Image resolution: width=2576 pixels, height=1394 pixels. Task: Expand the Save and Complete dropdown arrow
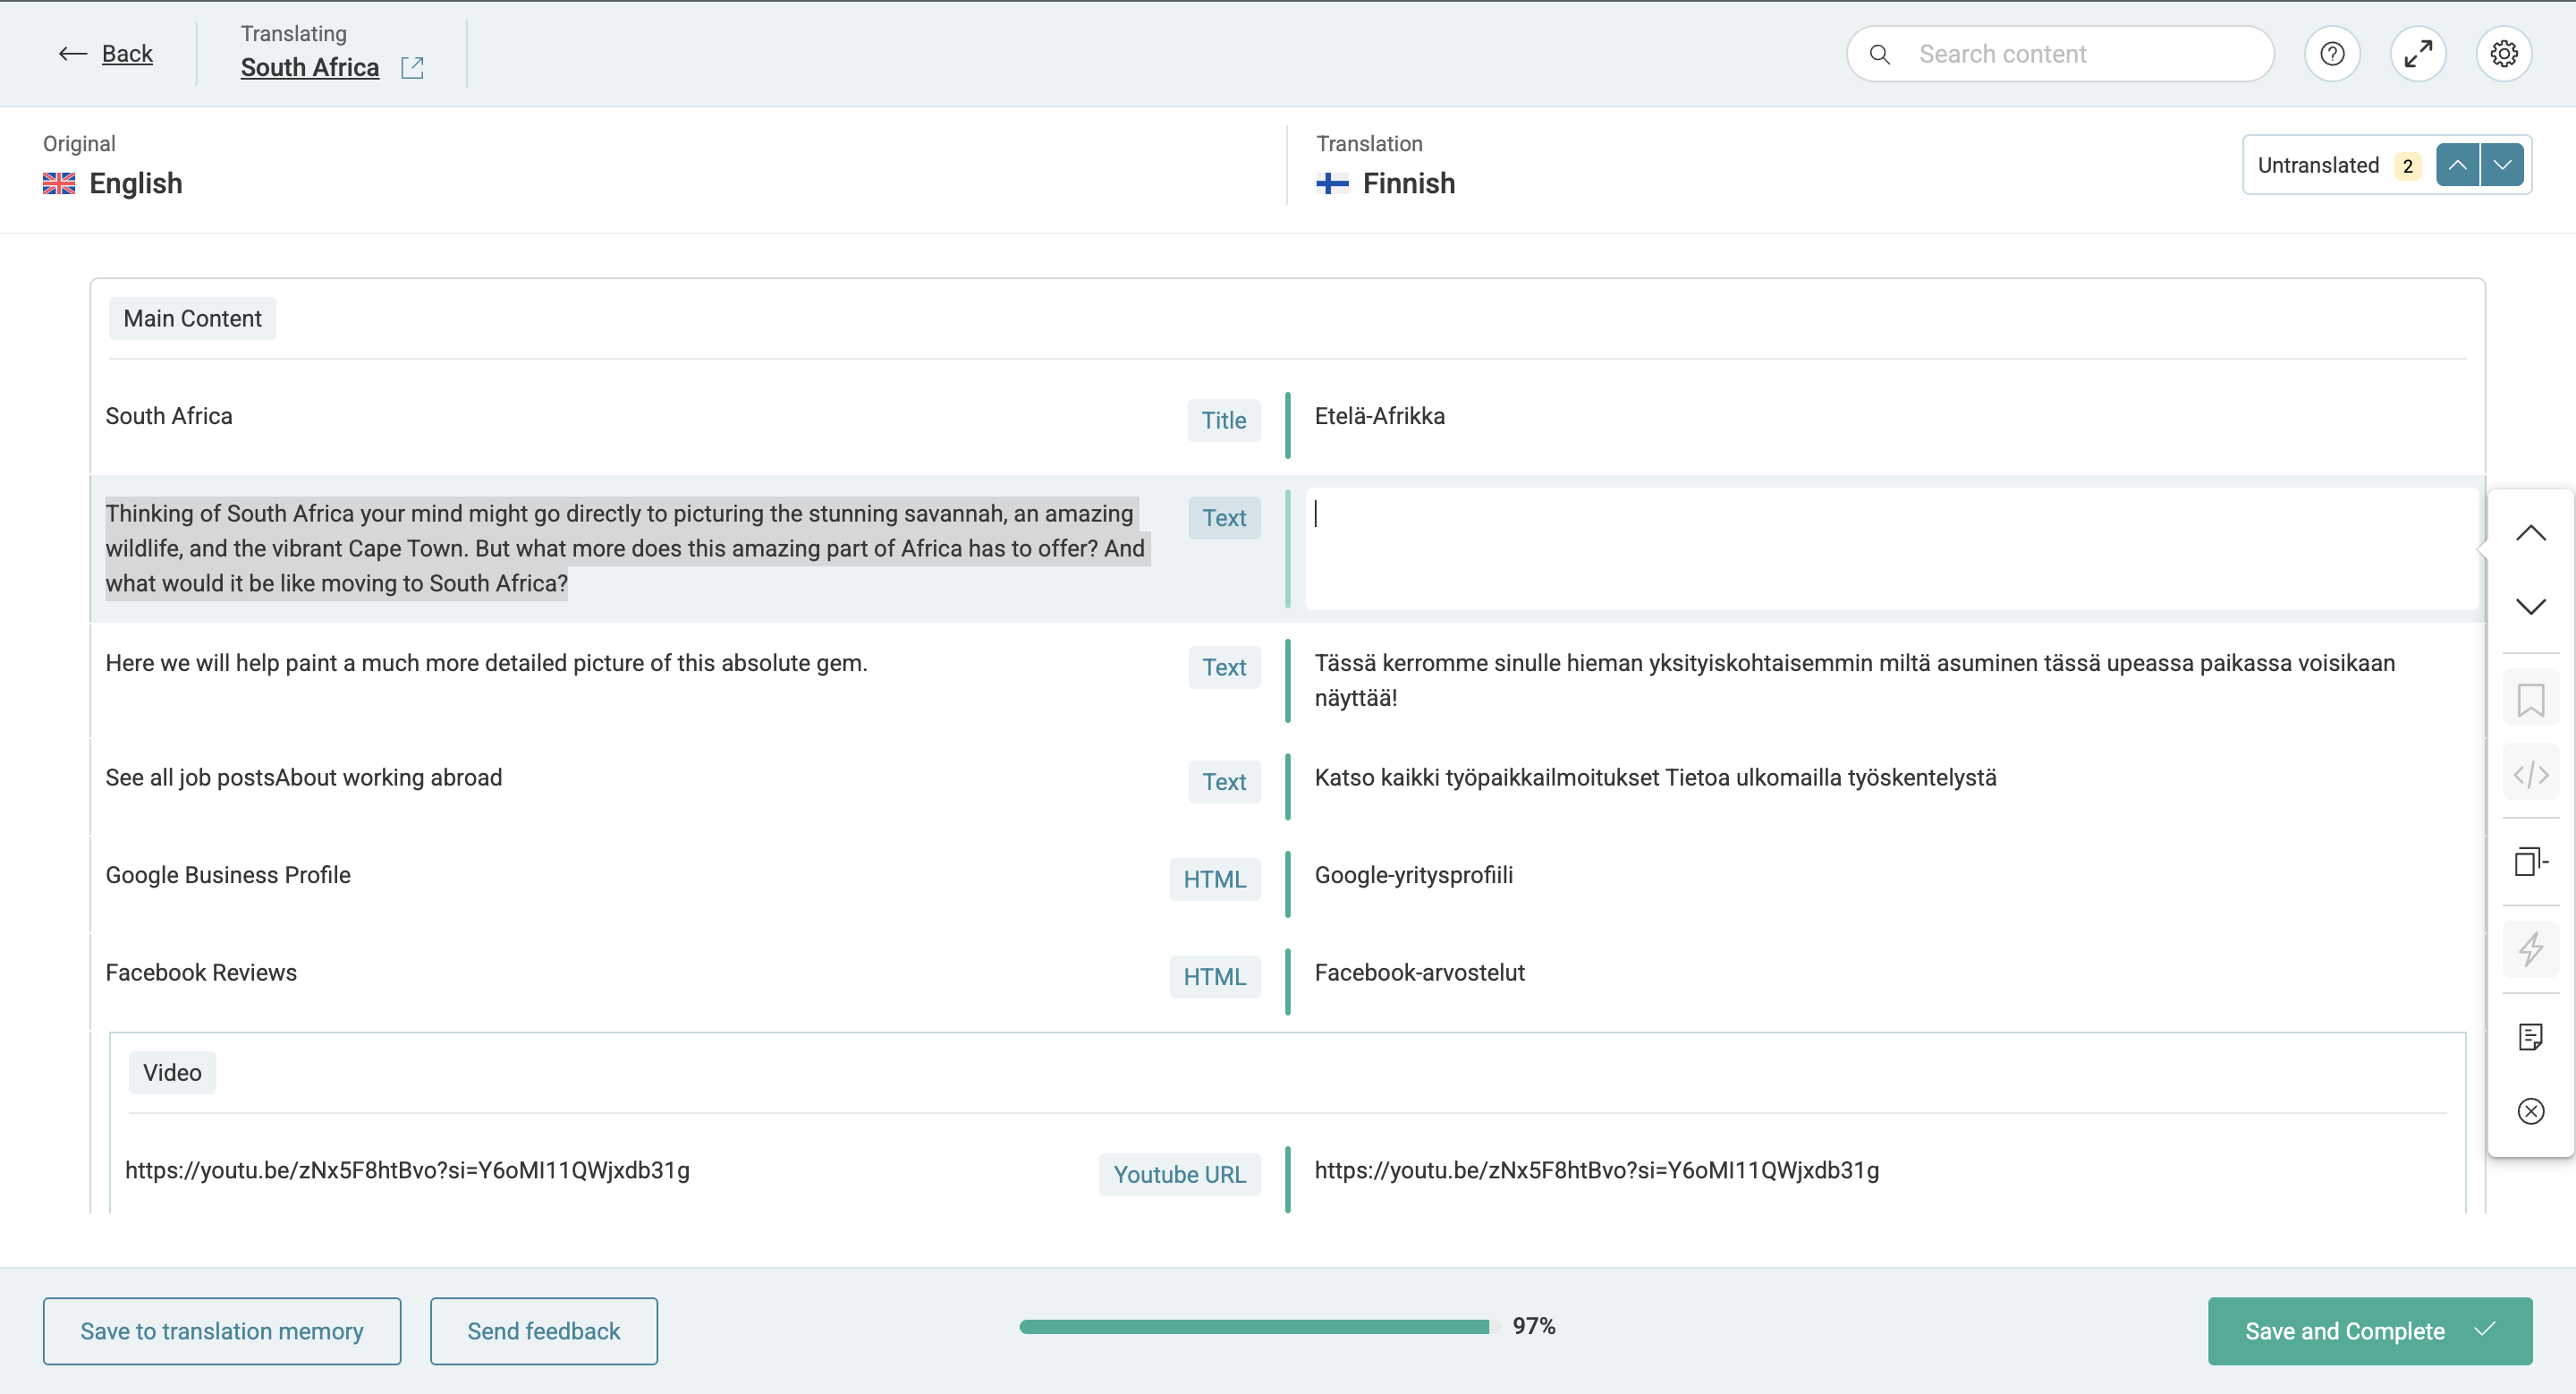(x=2486, y=1330)
